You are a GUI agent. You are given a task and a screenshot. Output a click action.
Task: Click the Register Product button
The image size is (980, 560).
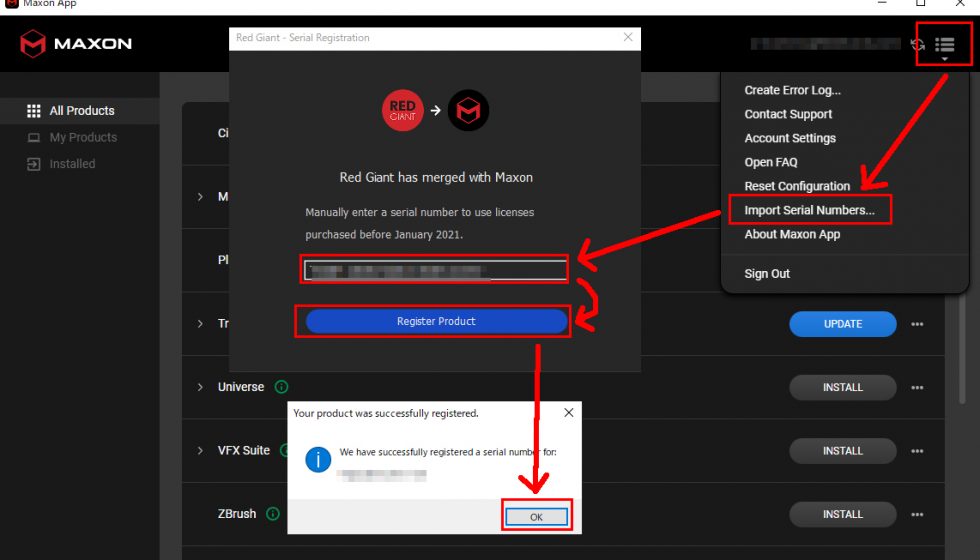coord(436,321)
